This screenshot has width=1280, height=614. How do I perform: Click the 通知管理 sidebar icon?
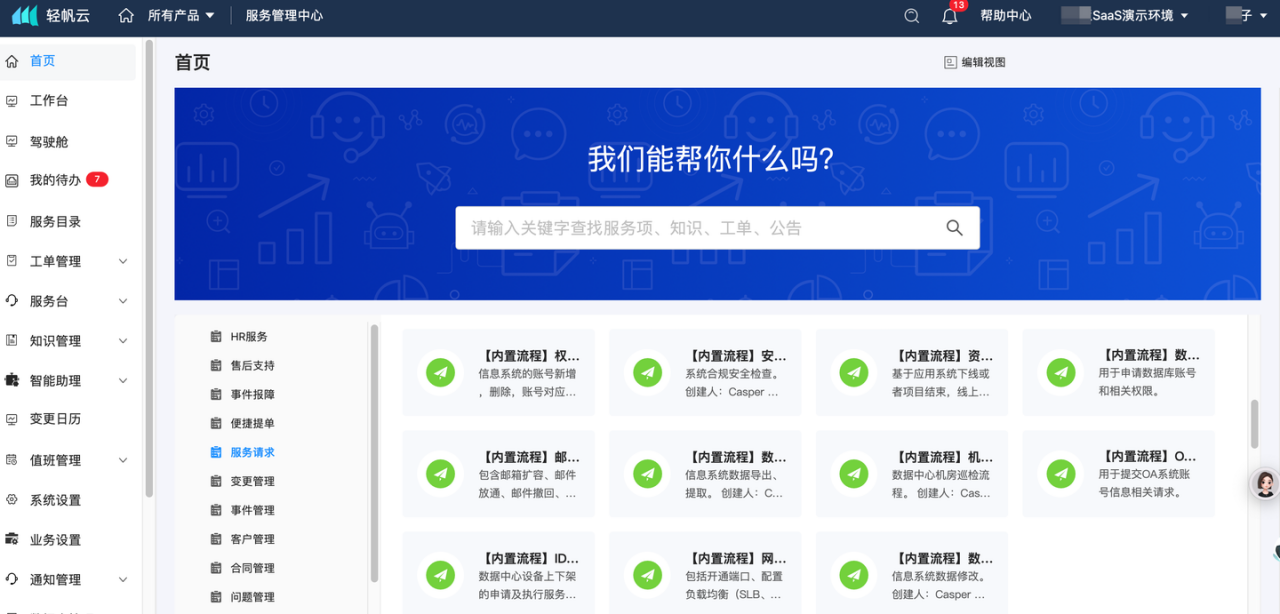coord(12,579)
